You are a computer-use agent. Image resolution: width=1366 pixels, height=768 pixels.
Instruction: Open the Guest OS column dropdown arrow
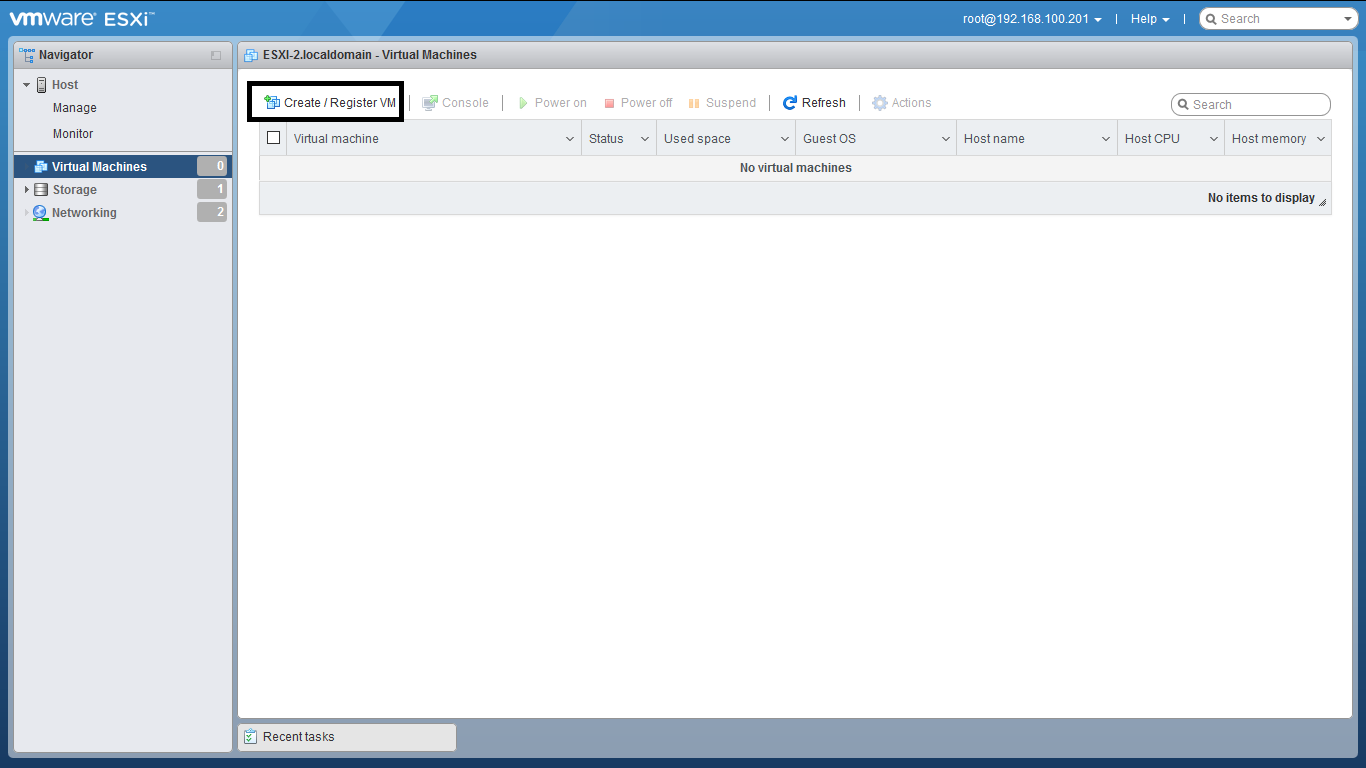pyautogui.click(x=945, y=139)
